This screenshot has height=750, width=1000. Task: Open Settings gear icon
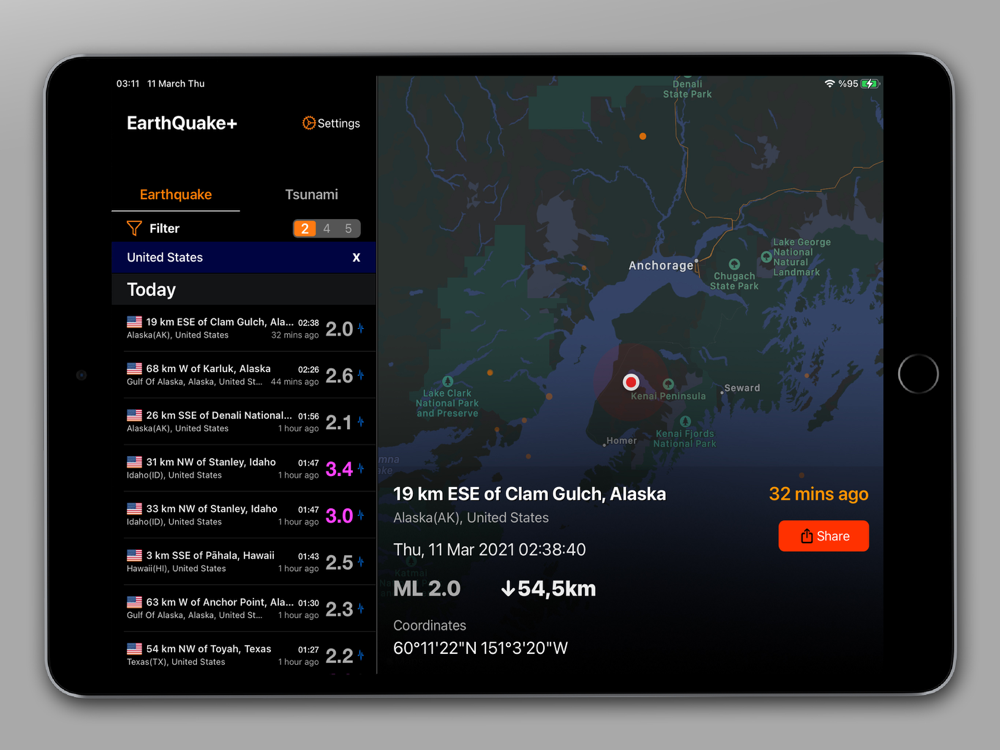[309, 123]
